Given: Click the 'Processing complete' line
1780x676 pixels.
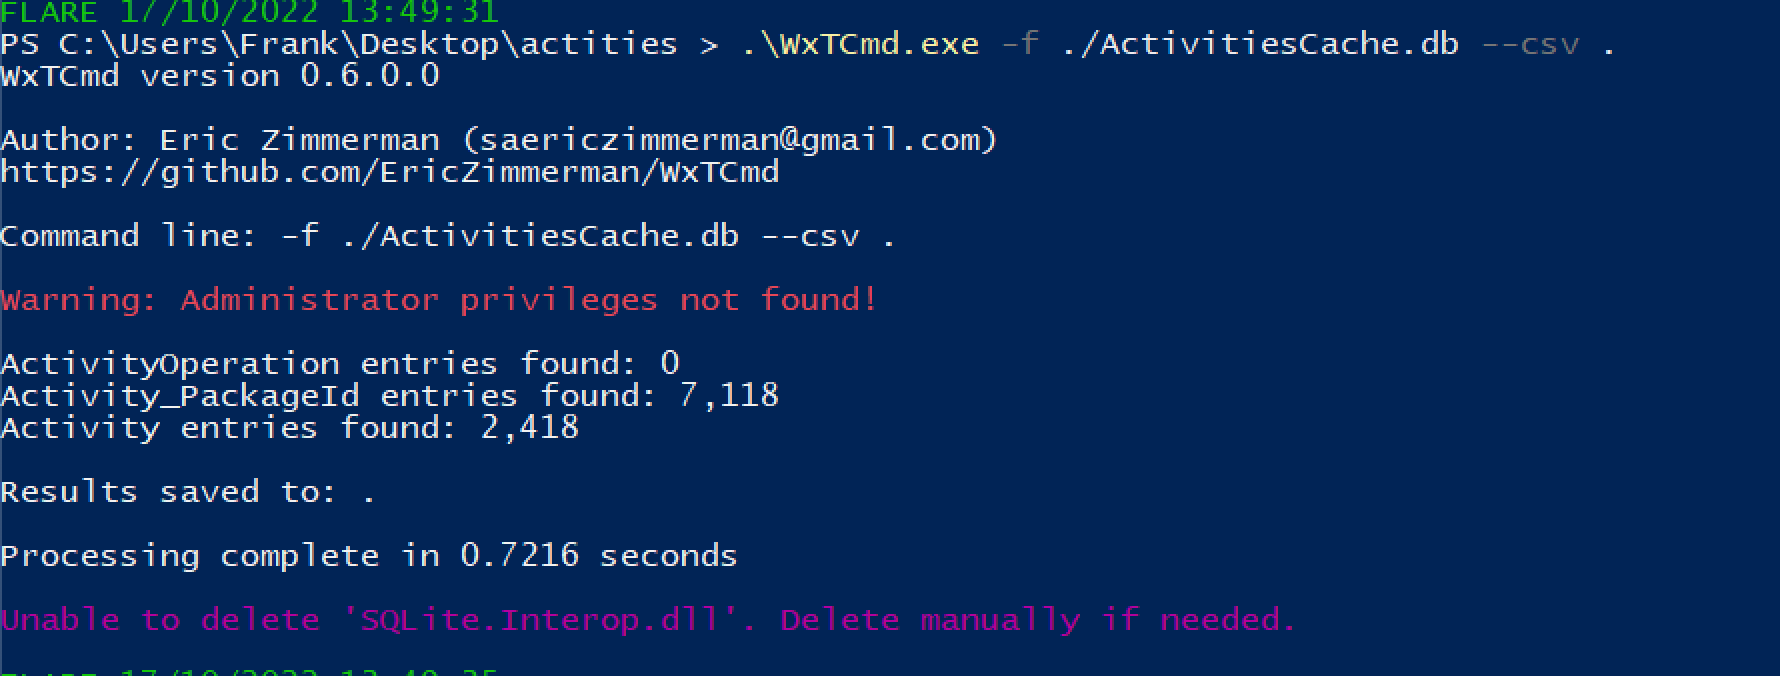Looking at the screenshot, I should pos(368,556).
